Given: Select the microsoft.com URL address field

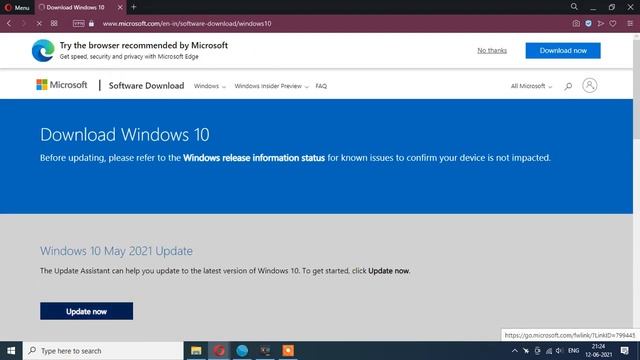Looking at the screenshot, I should tap(187, 24).
